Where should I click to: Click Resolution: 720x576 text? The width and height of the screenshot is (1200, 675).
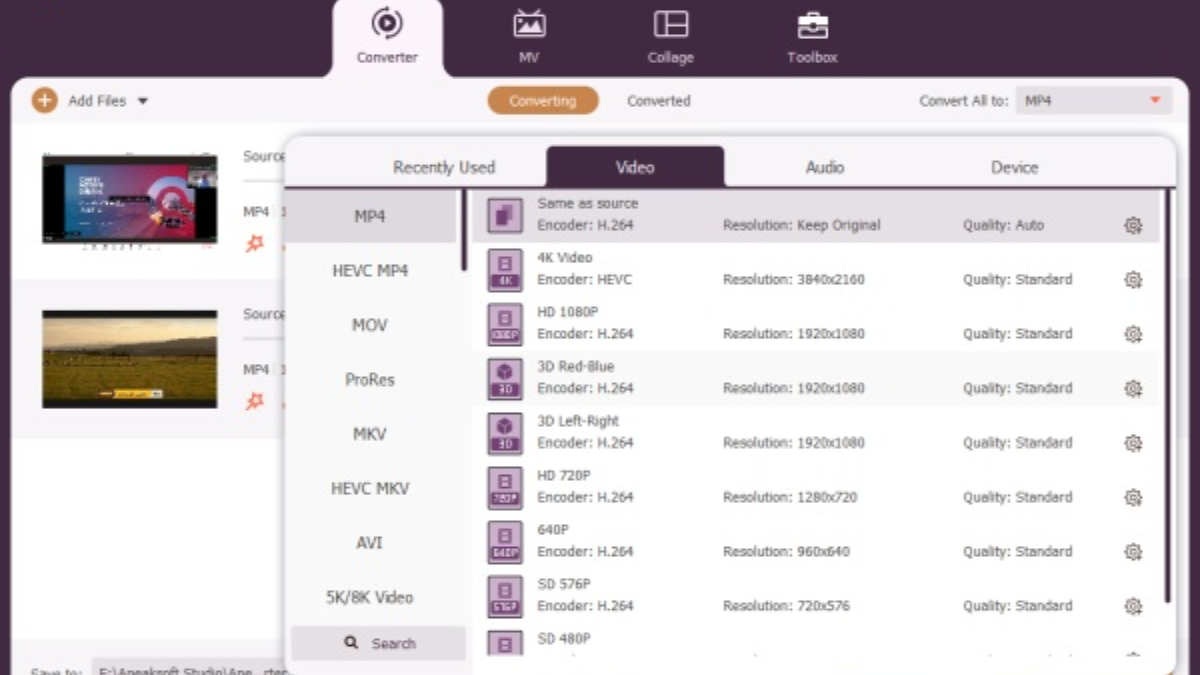tap(786, 605)
